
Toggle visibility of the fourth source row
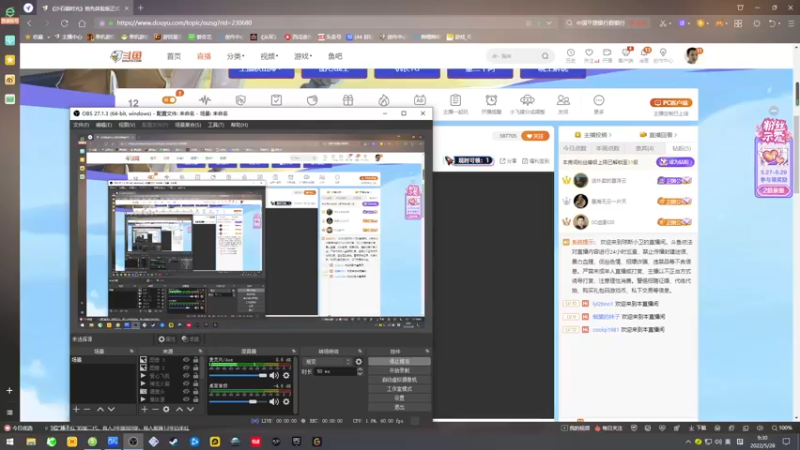(x=186, y=384)
